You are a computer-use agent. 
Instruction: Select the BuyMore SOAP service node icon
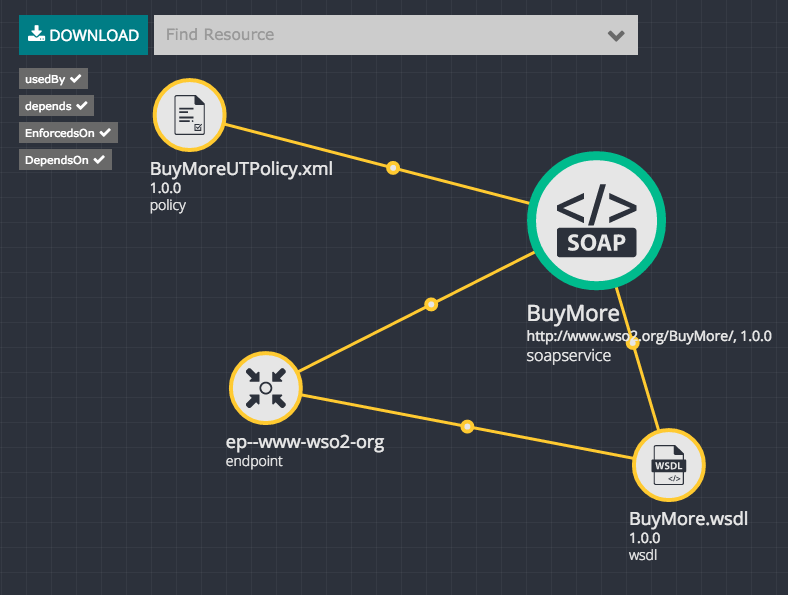point(597,221)
